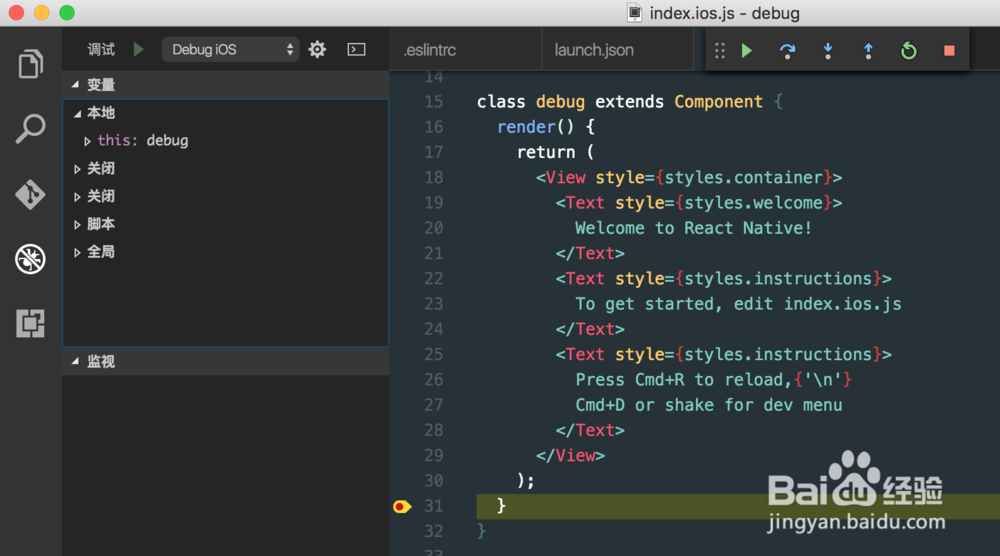
Task: Click the index.ios.js window title icon
Action: click(x=635, y=13)
